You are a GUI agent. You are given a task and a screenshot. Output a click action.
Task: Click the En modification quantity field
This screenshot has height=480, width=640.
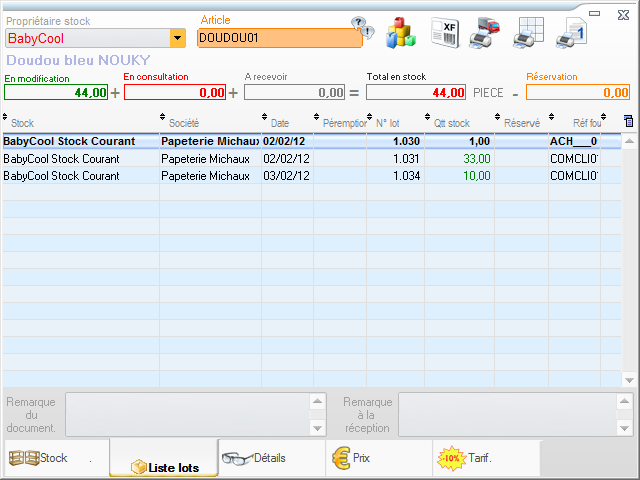tap(56, 92)
